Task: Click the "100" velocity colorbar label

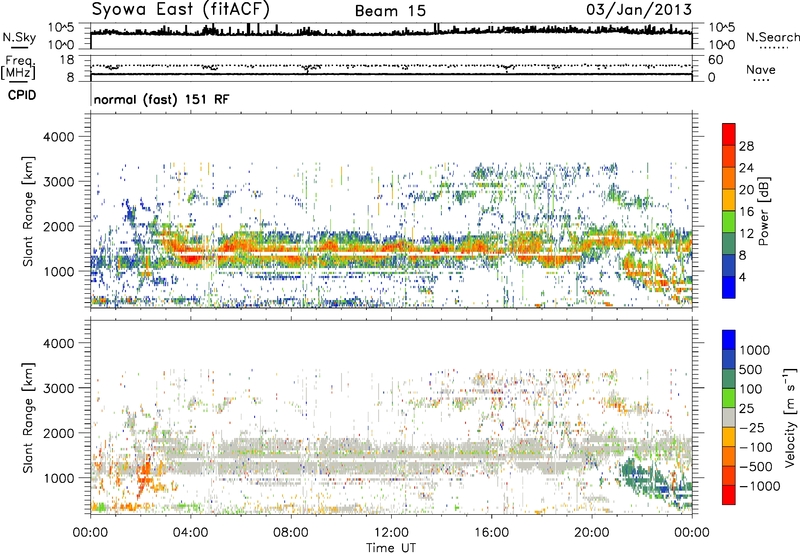Action: coord(752,389)
